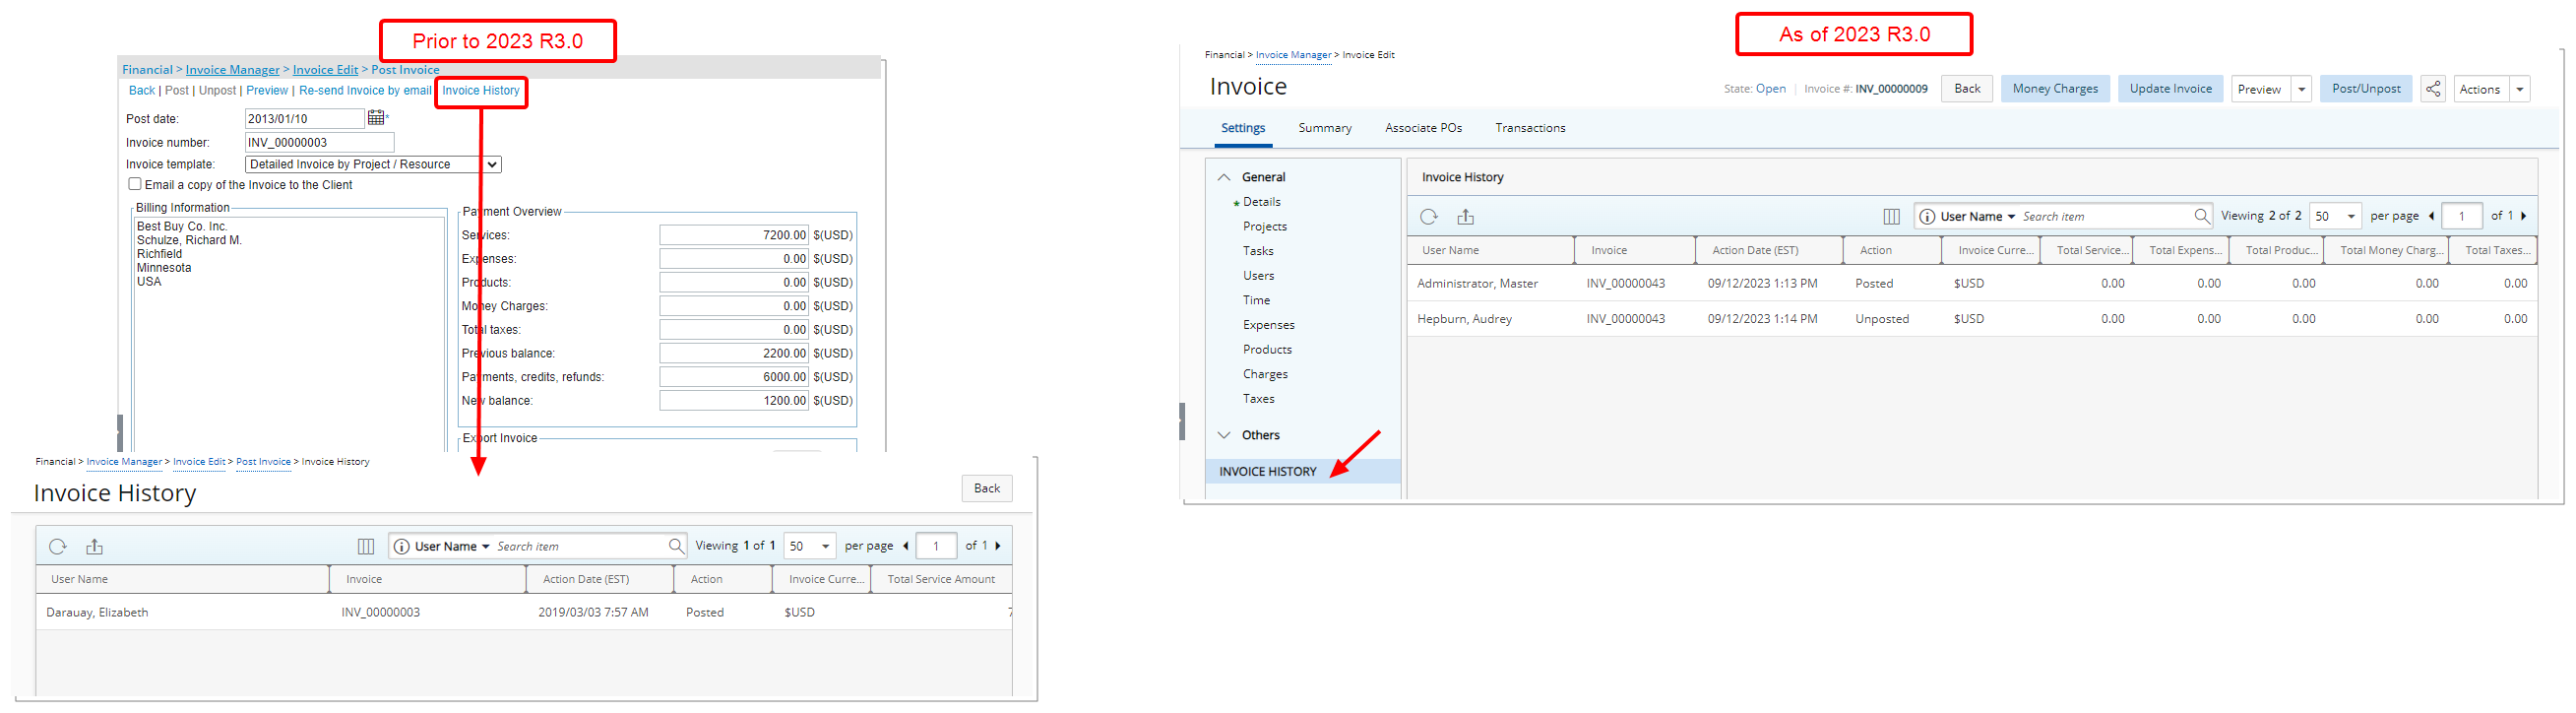Click Back button in right Invoice header
2576x713 pixels.
pyautogui.click(x=1967, y=89)
